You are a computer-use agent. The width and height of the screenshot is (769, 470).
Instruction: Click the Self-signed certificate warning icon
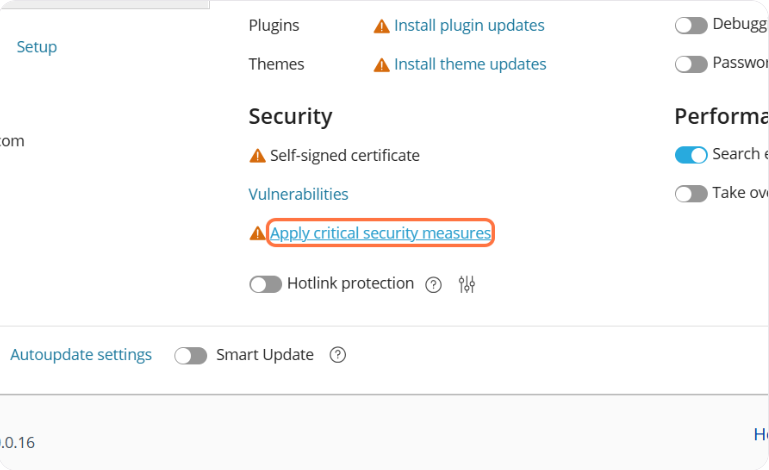coord(257,156)
